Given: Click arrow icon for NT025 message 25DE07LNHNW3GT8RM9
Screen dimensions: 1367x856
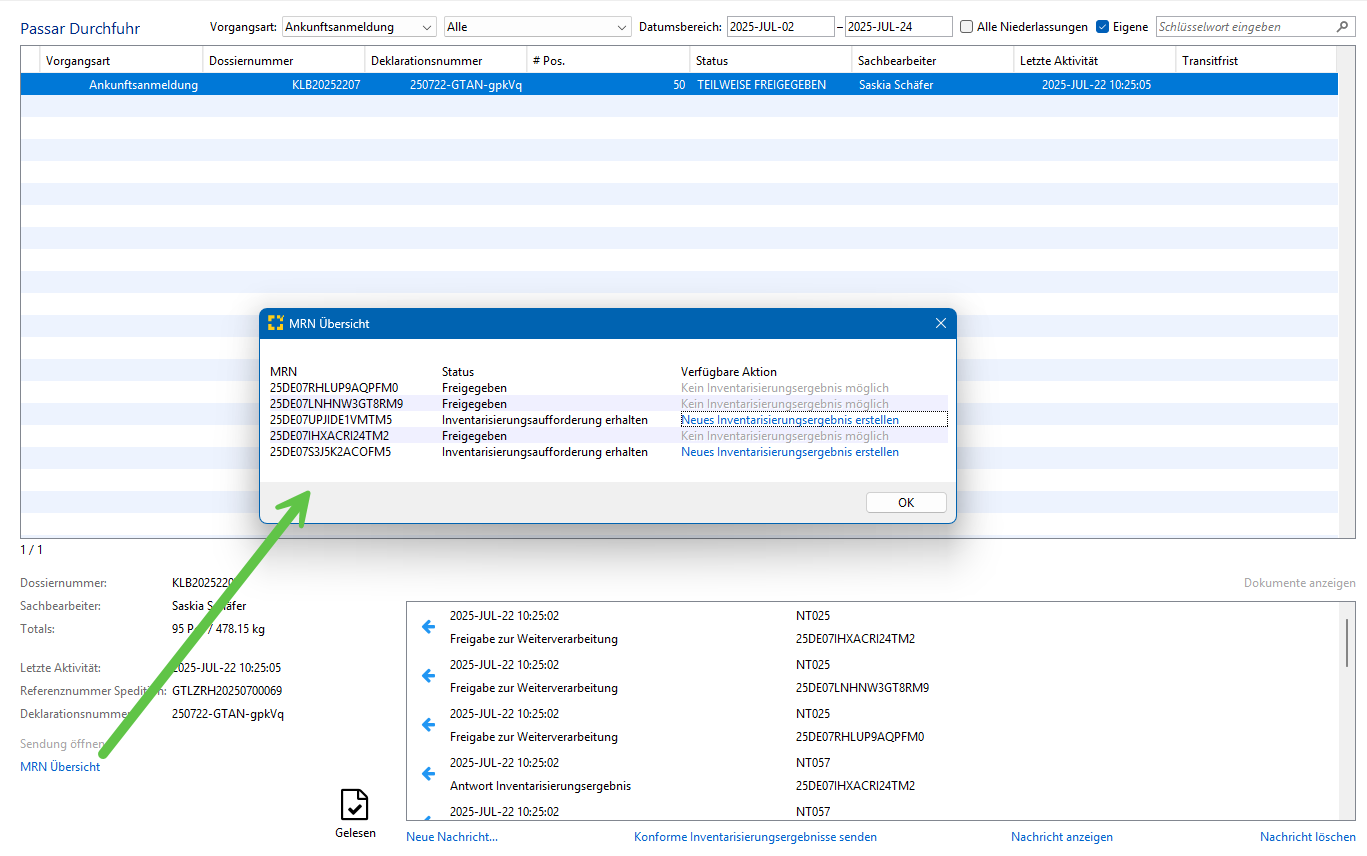Looking at the screenshot, I should [x=428, y=676].
